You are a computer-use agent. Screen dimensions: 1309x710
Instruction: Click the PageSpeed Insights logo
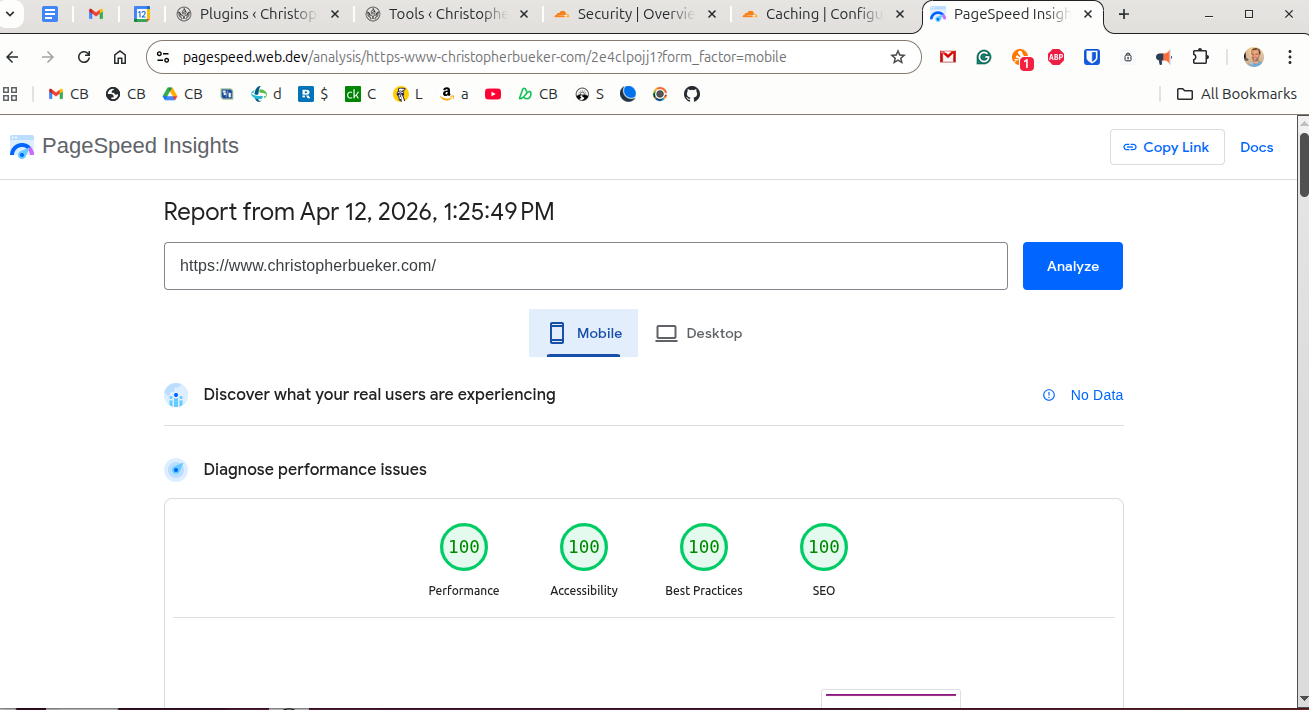[x=124, y=146]
